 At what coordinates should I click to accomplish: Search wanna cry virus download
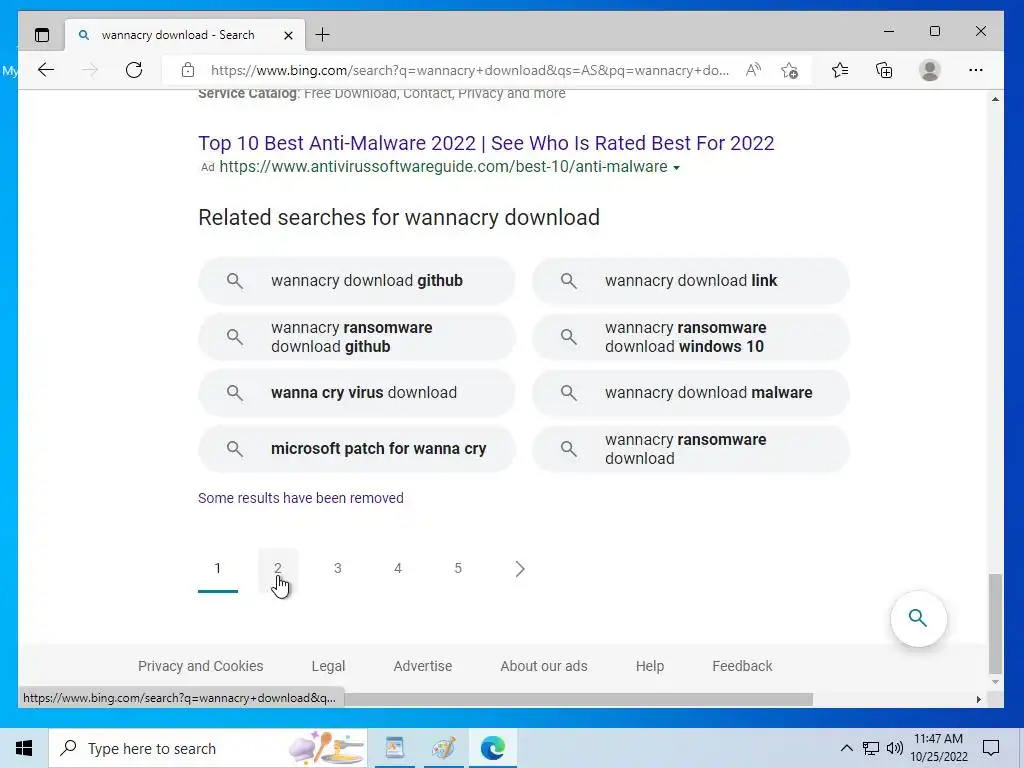pyautogui.click(x=357, y=393)
